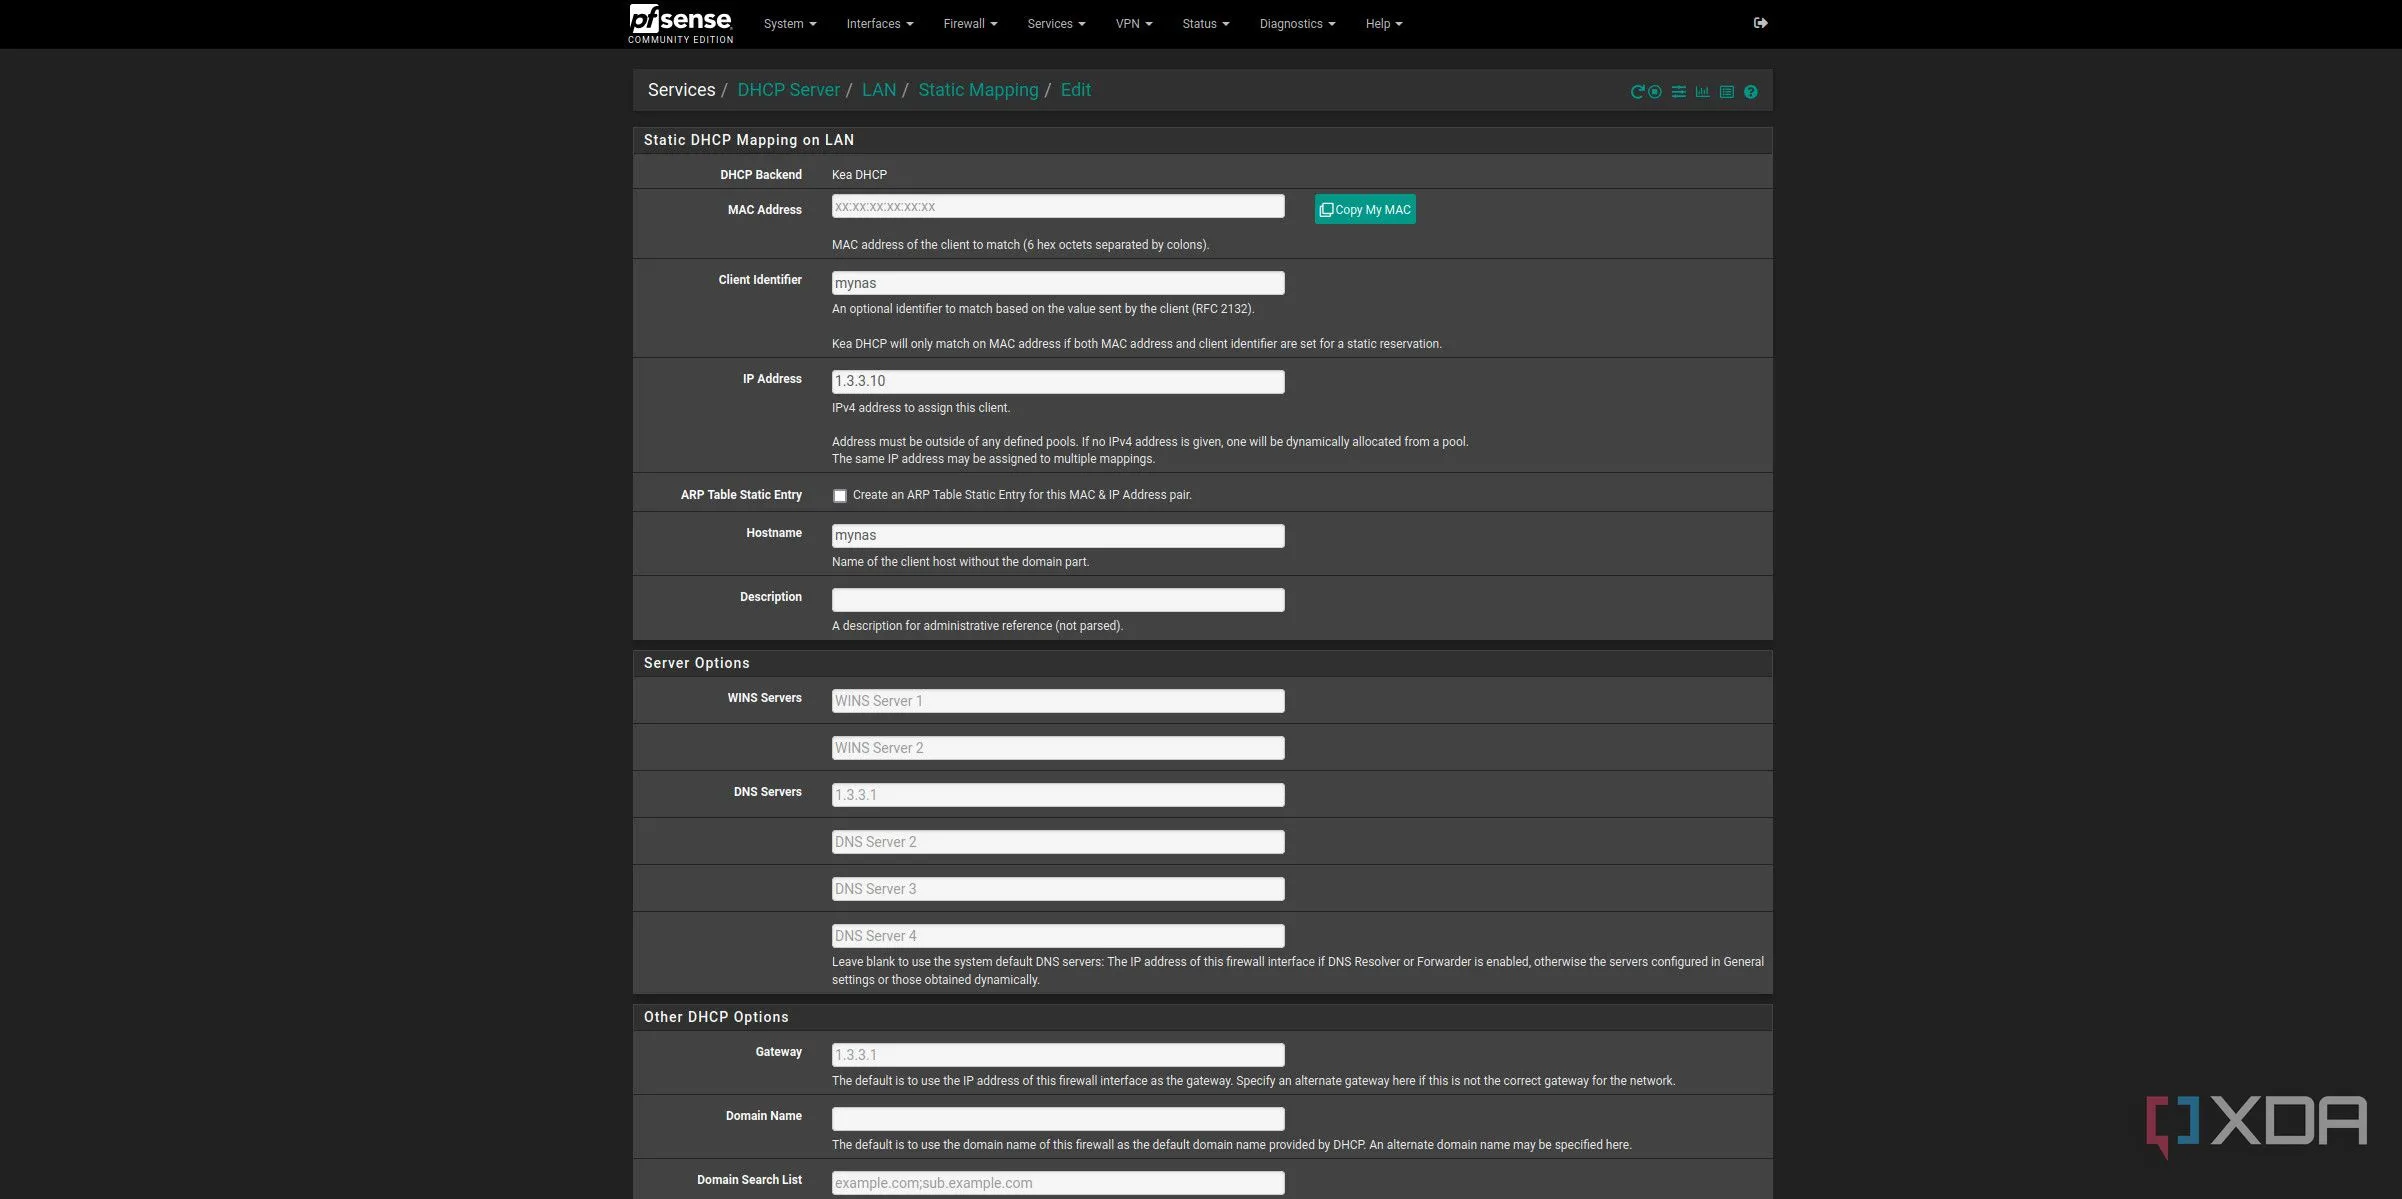This screenshot has height=1199, width=2402.
Task: Expand the Firewall dropdown menu
Action: coord(970,24)
